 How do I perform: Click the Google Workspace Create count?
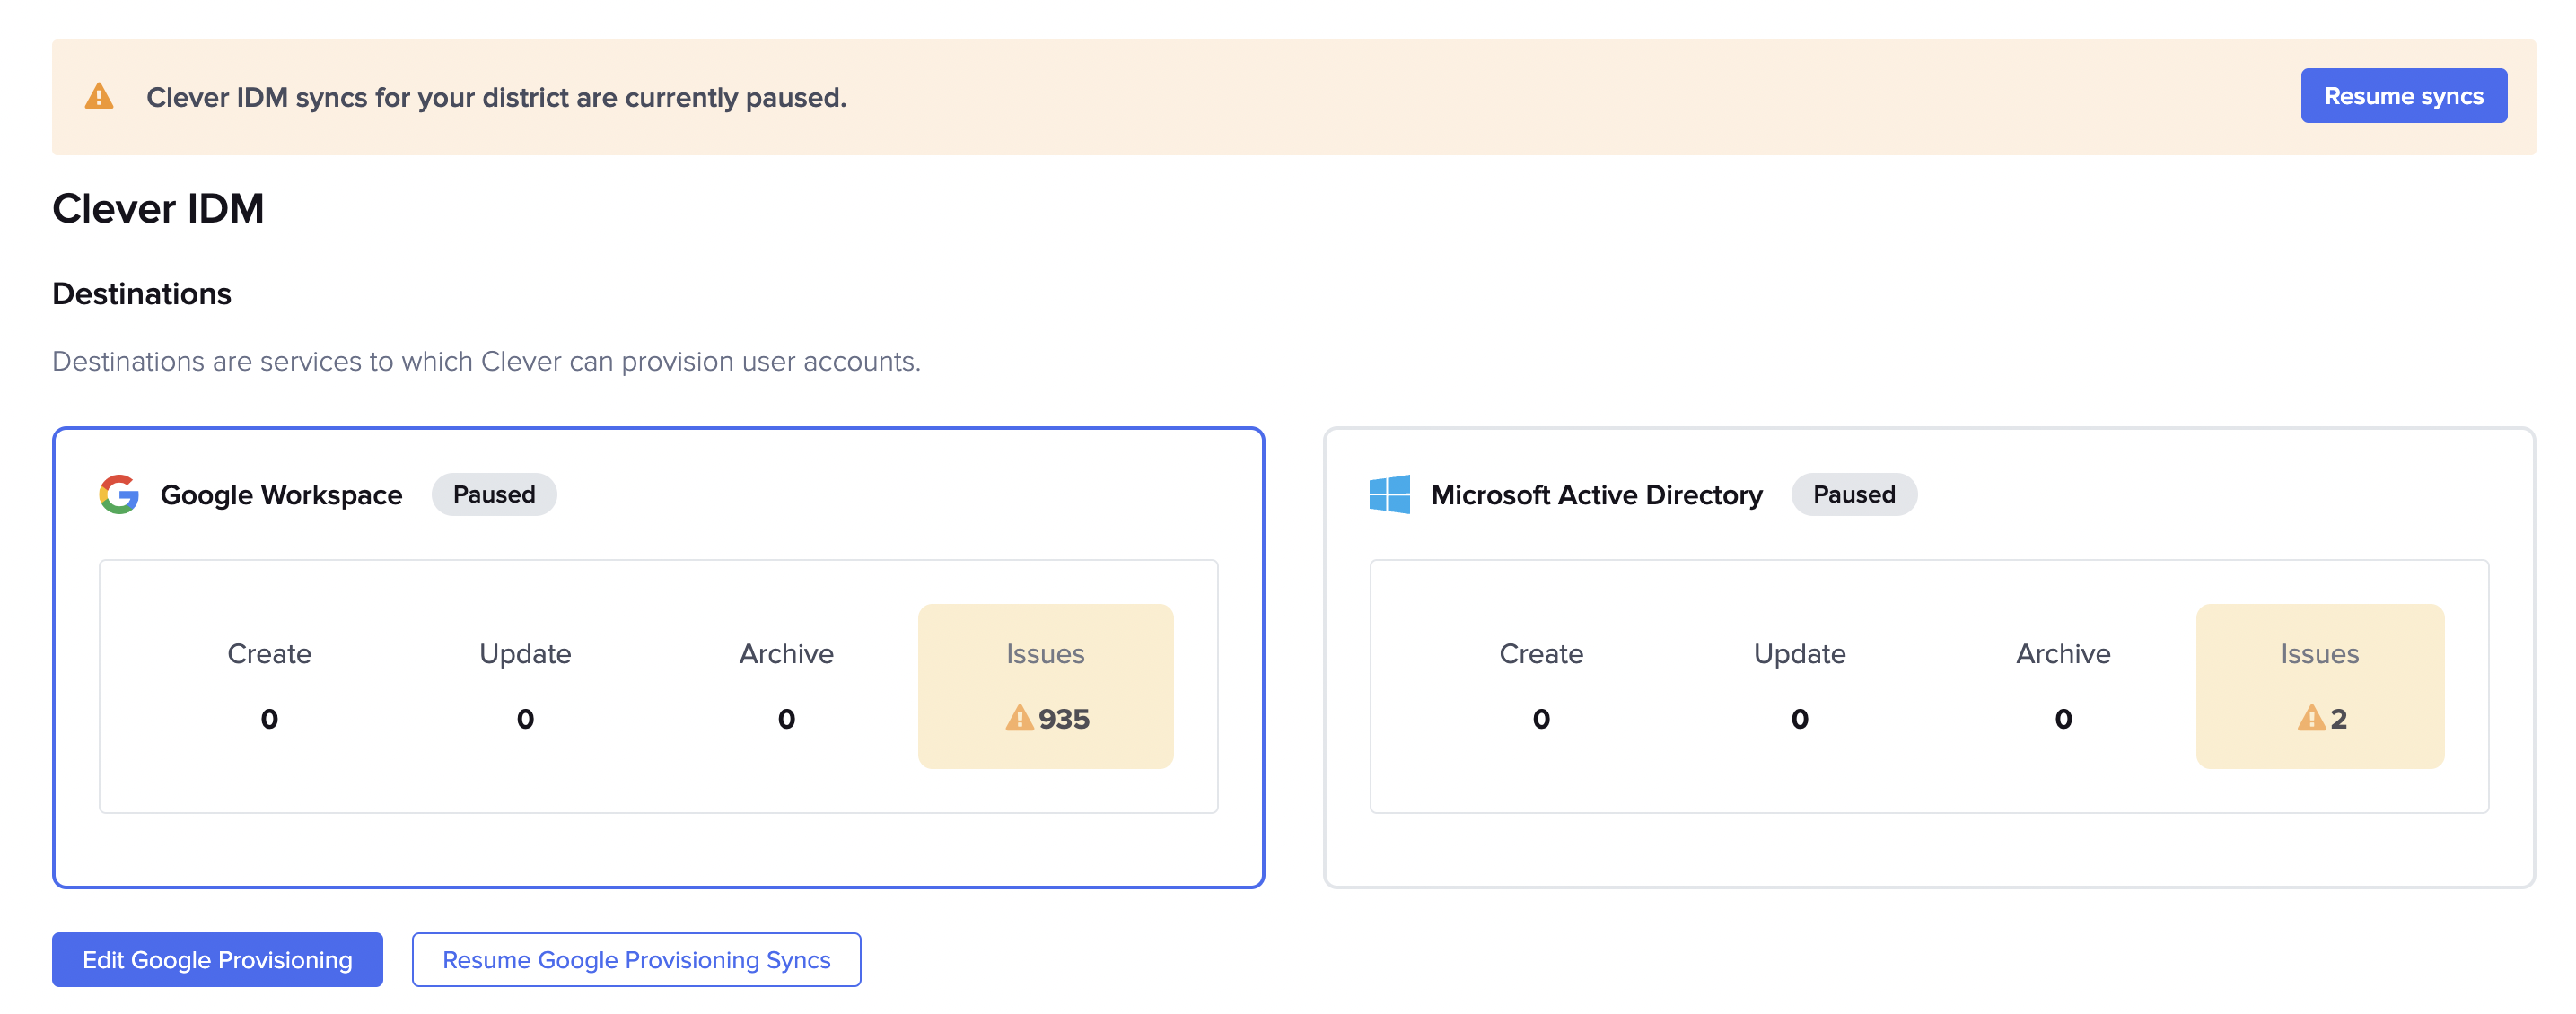(269, 718)
